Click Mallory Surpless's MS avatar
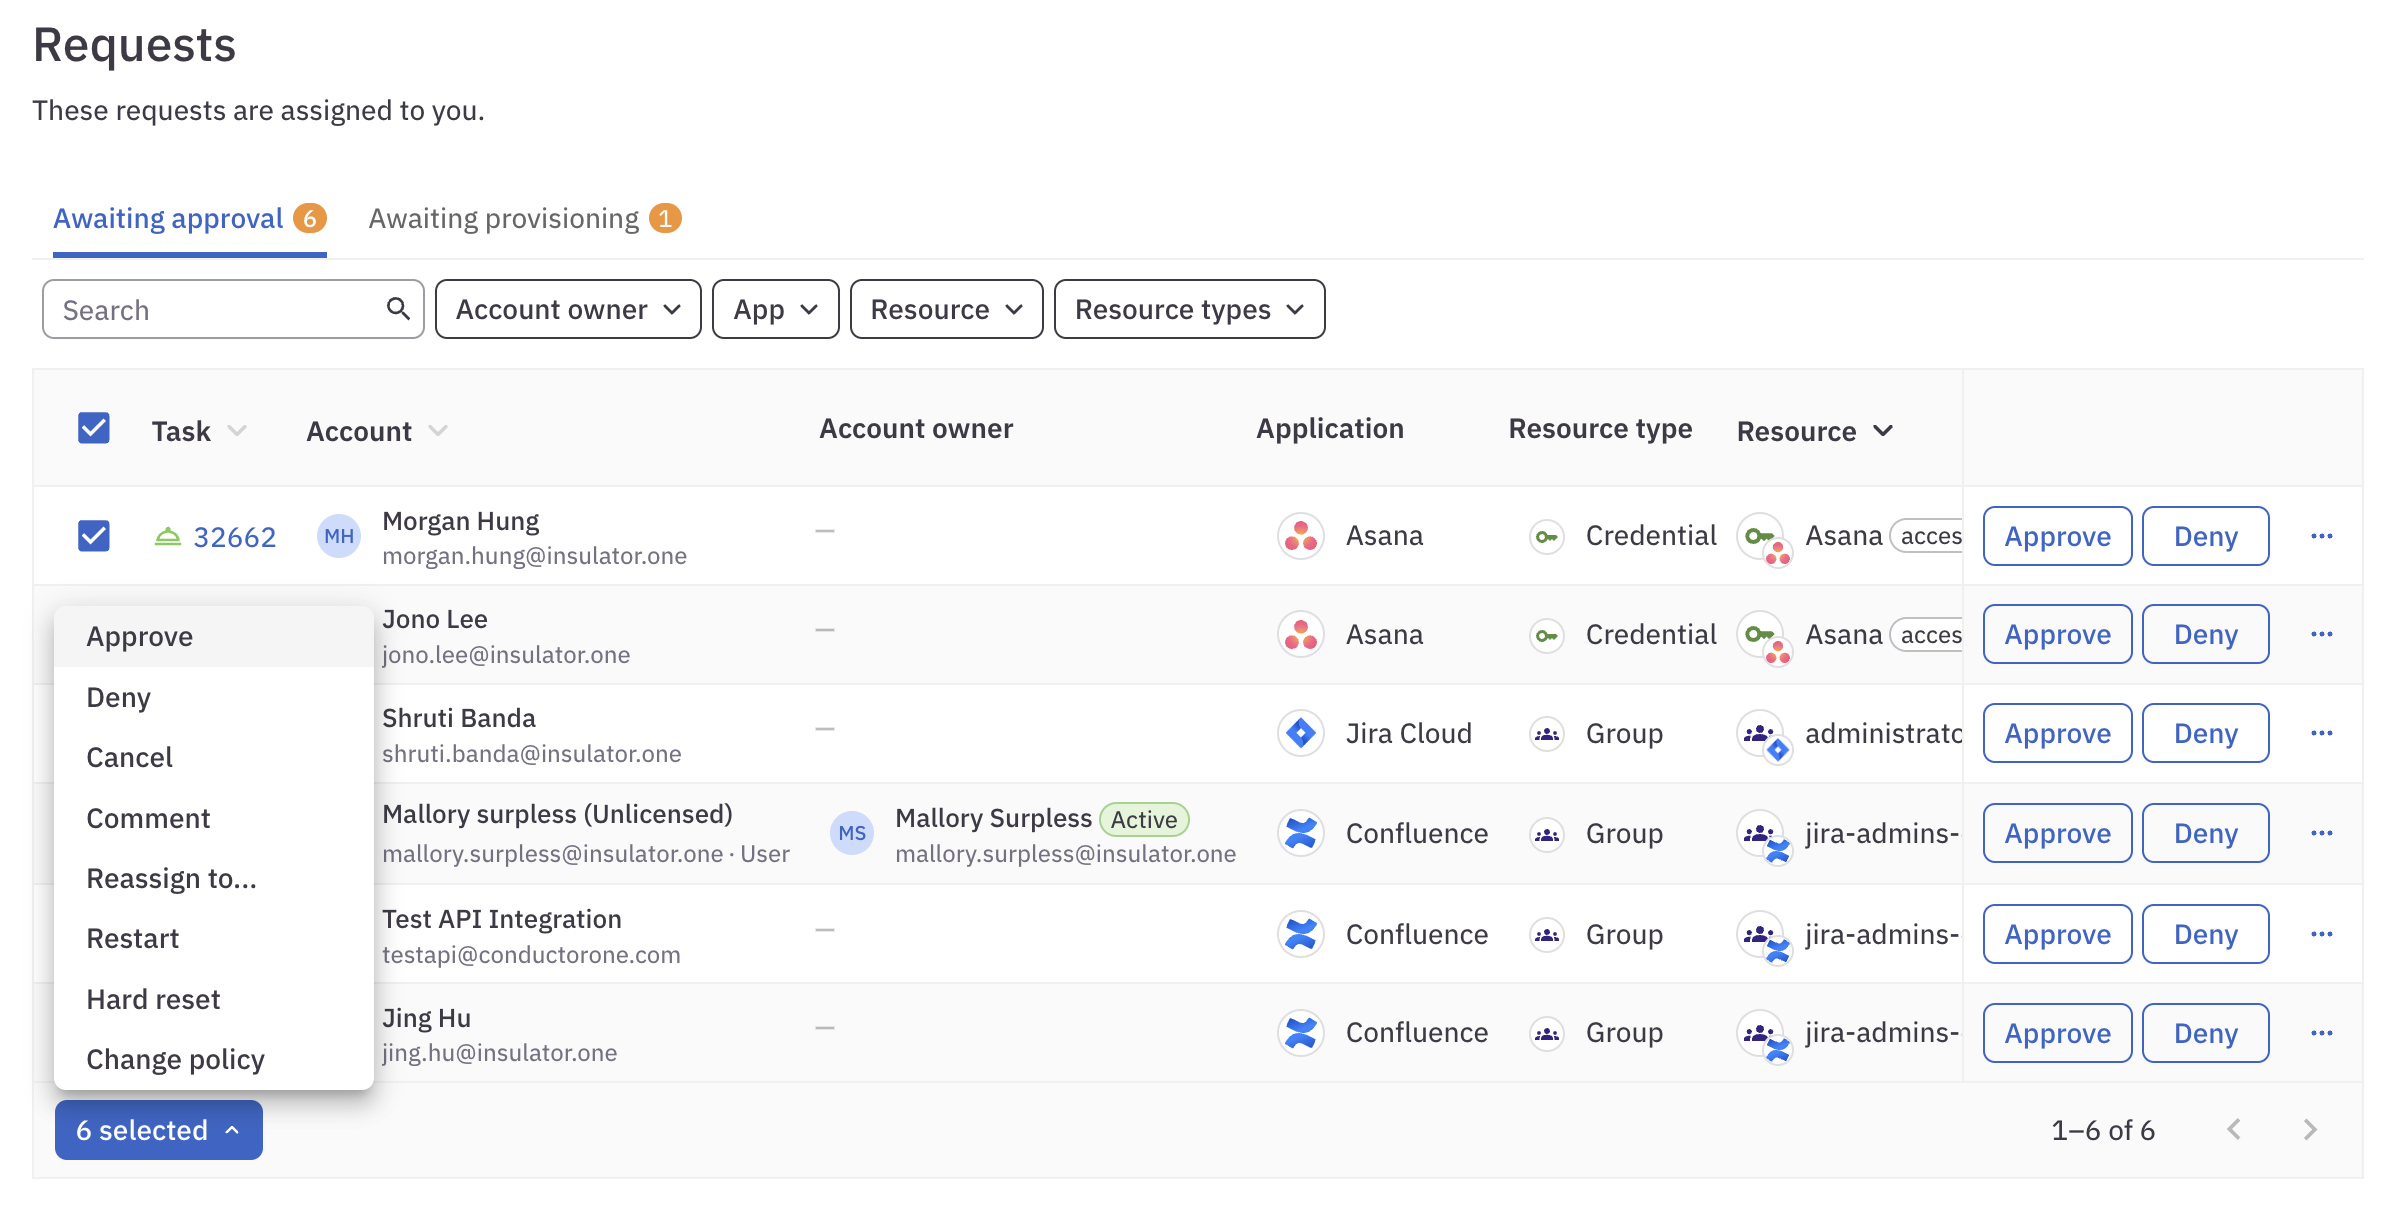This screenshot has width=2396, height=1210. point(852,833)
